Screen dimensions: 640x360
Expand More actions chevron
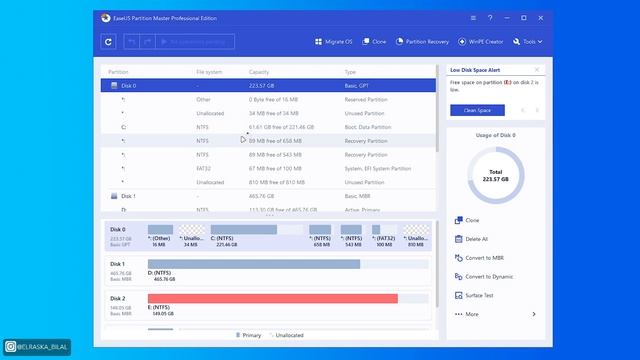point(534,314)
